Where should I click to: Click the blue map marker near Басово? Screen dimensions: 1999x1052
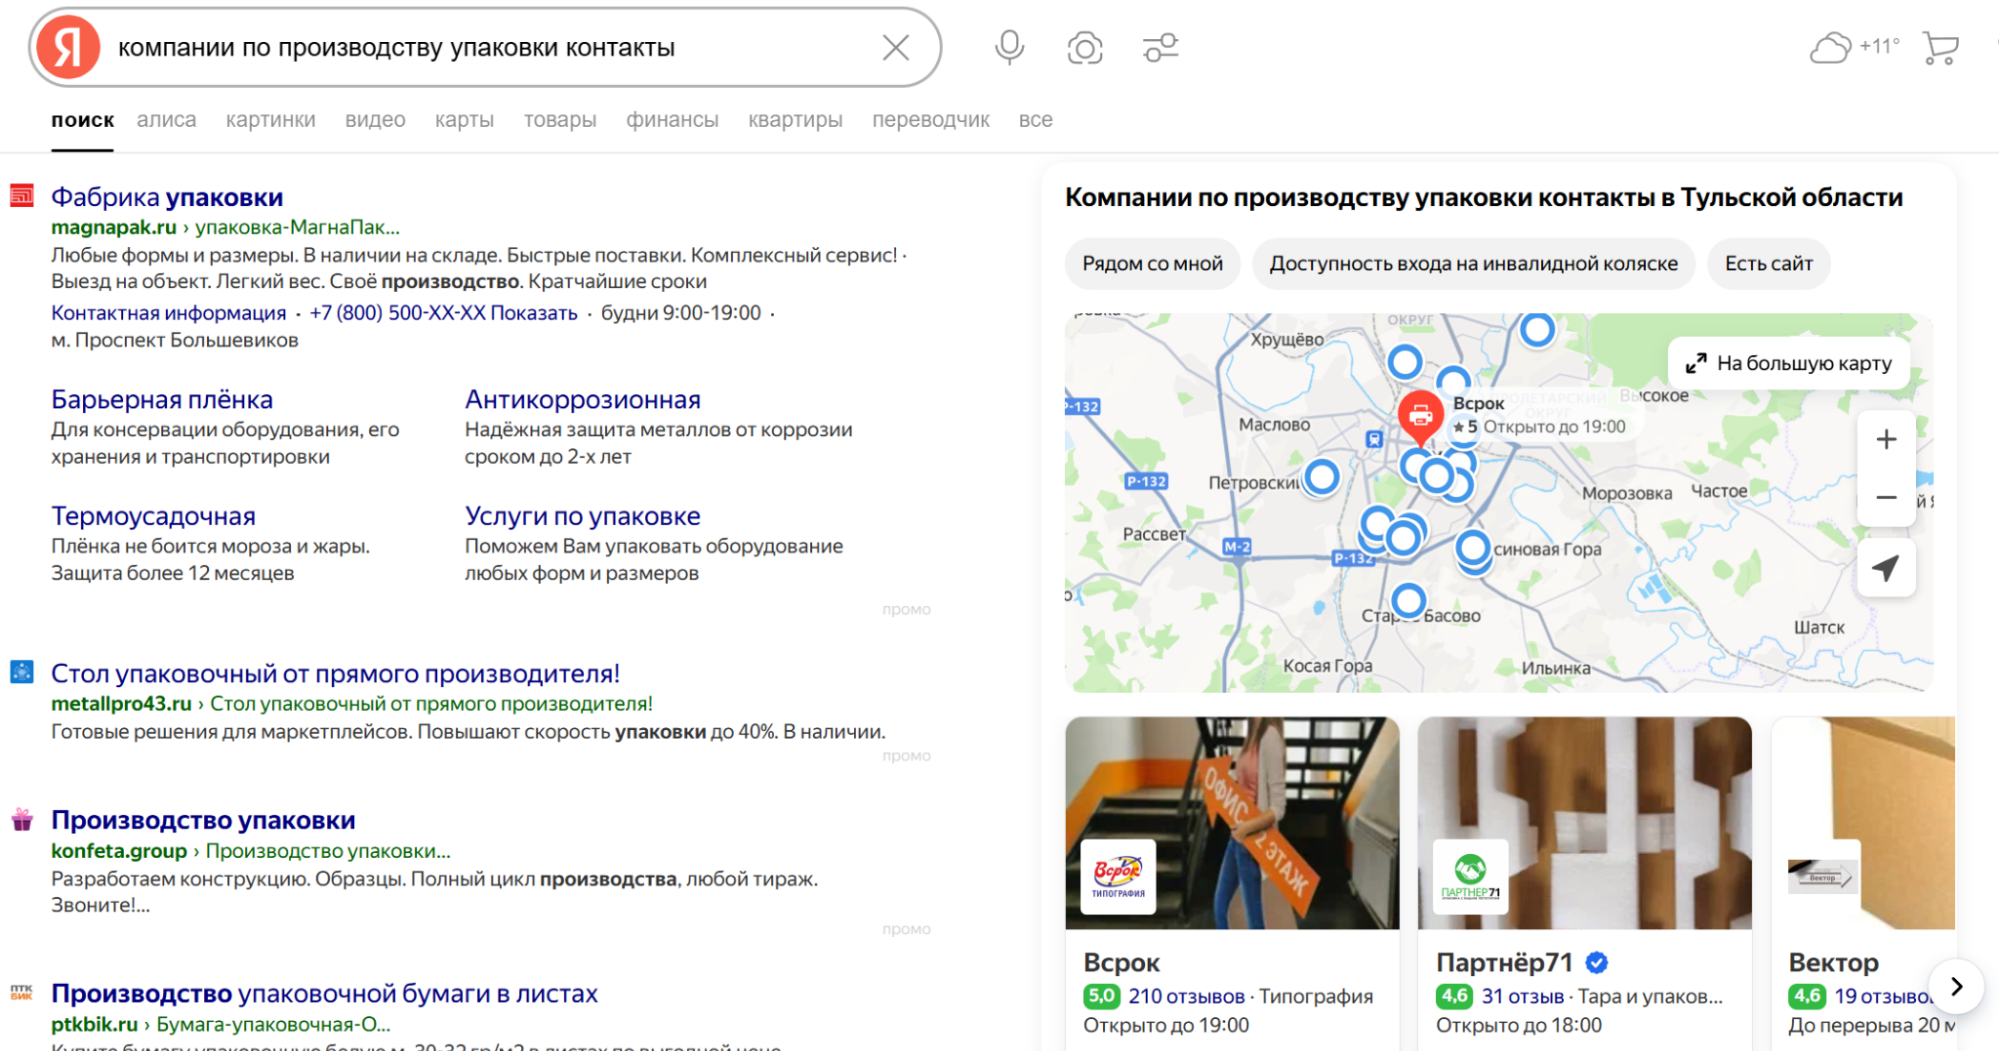pyautogui.click(x=1409, y=600)
